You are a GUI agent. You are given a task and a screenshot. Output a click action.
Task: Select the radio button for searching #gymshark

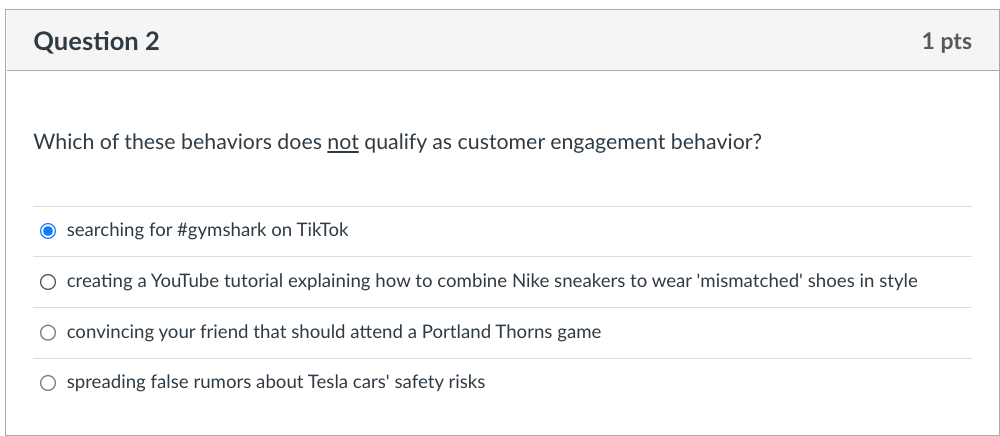pos(48,231)
